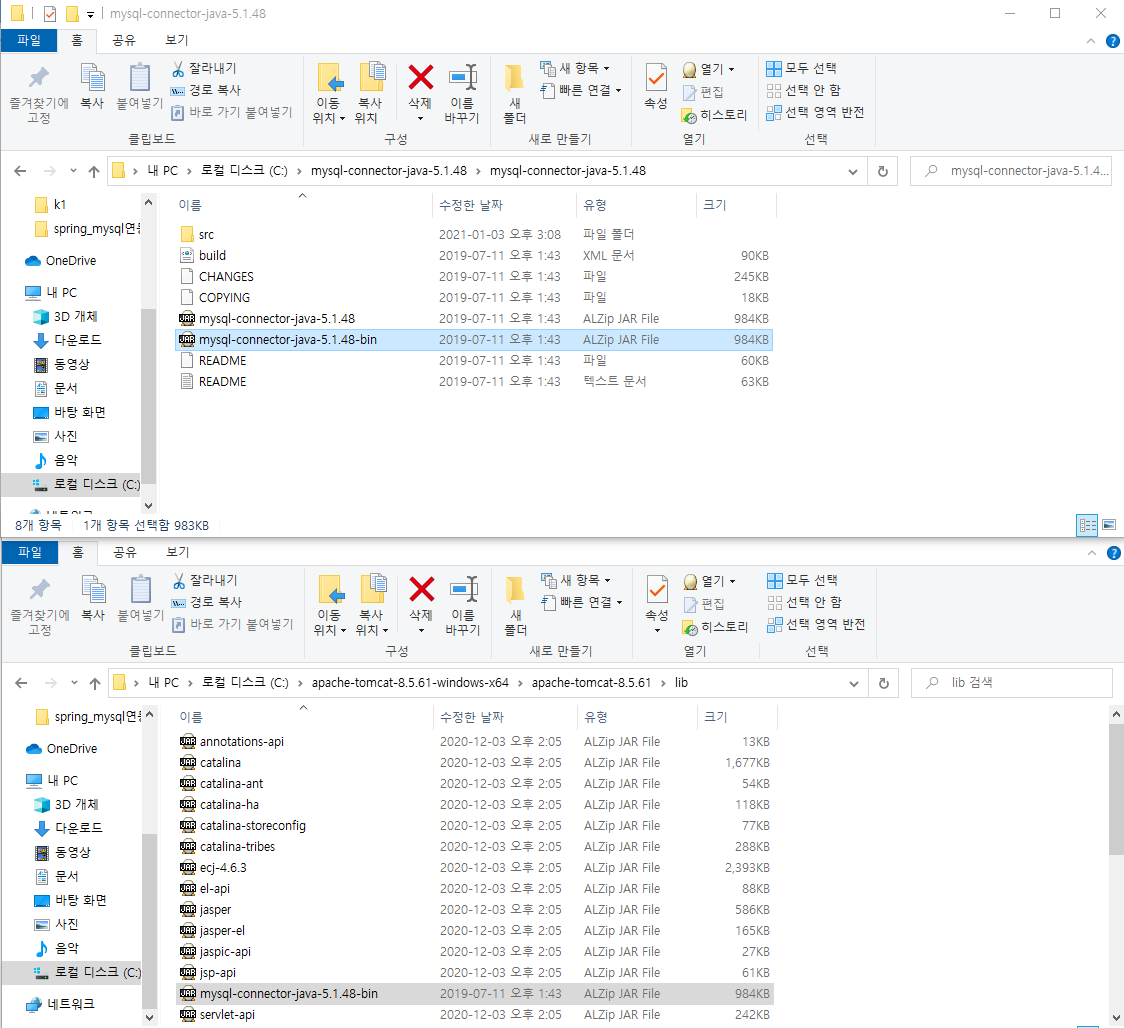Click Select all (모두 선택) in top window
The image size is (1124, 1028).
click(x=801, y=68)
